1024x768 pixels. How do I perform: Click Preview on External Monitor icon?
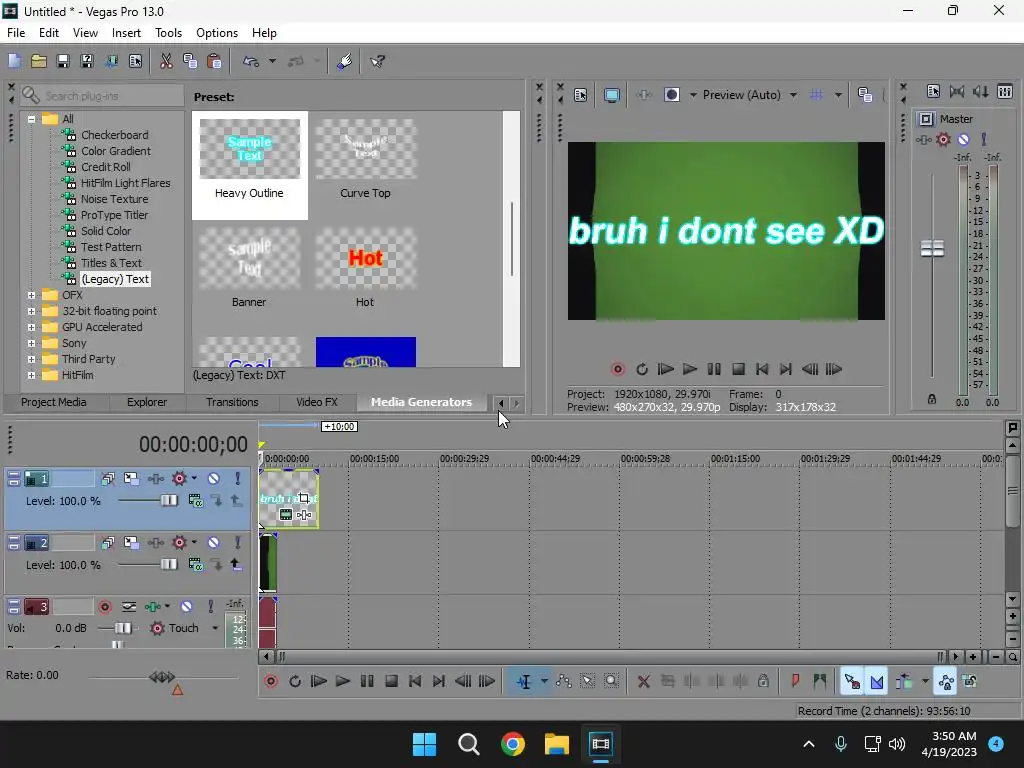[611, 95]
